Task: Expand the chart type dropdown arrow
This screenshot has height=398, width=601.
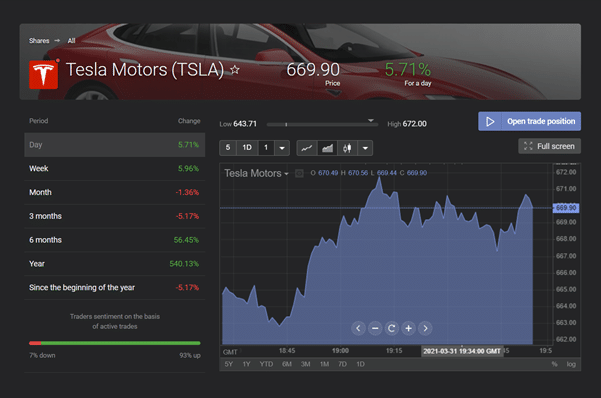Action: [365, 148]
